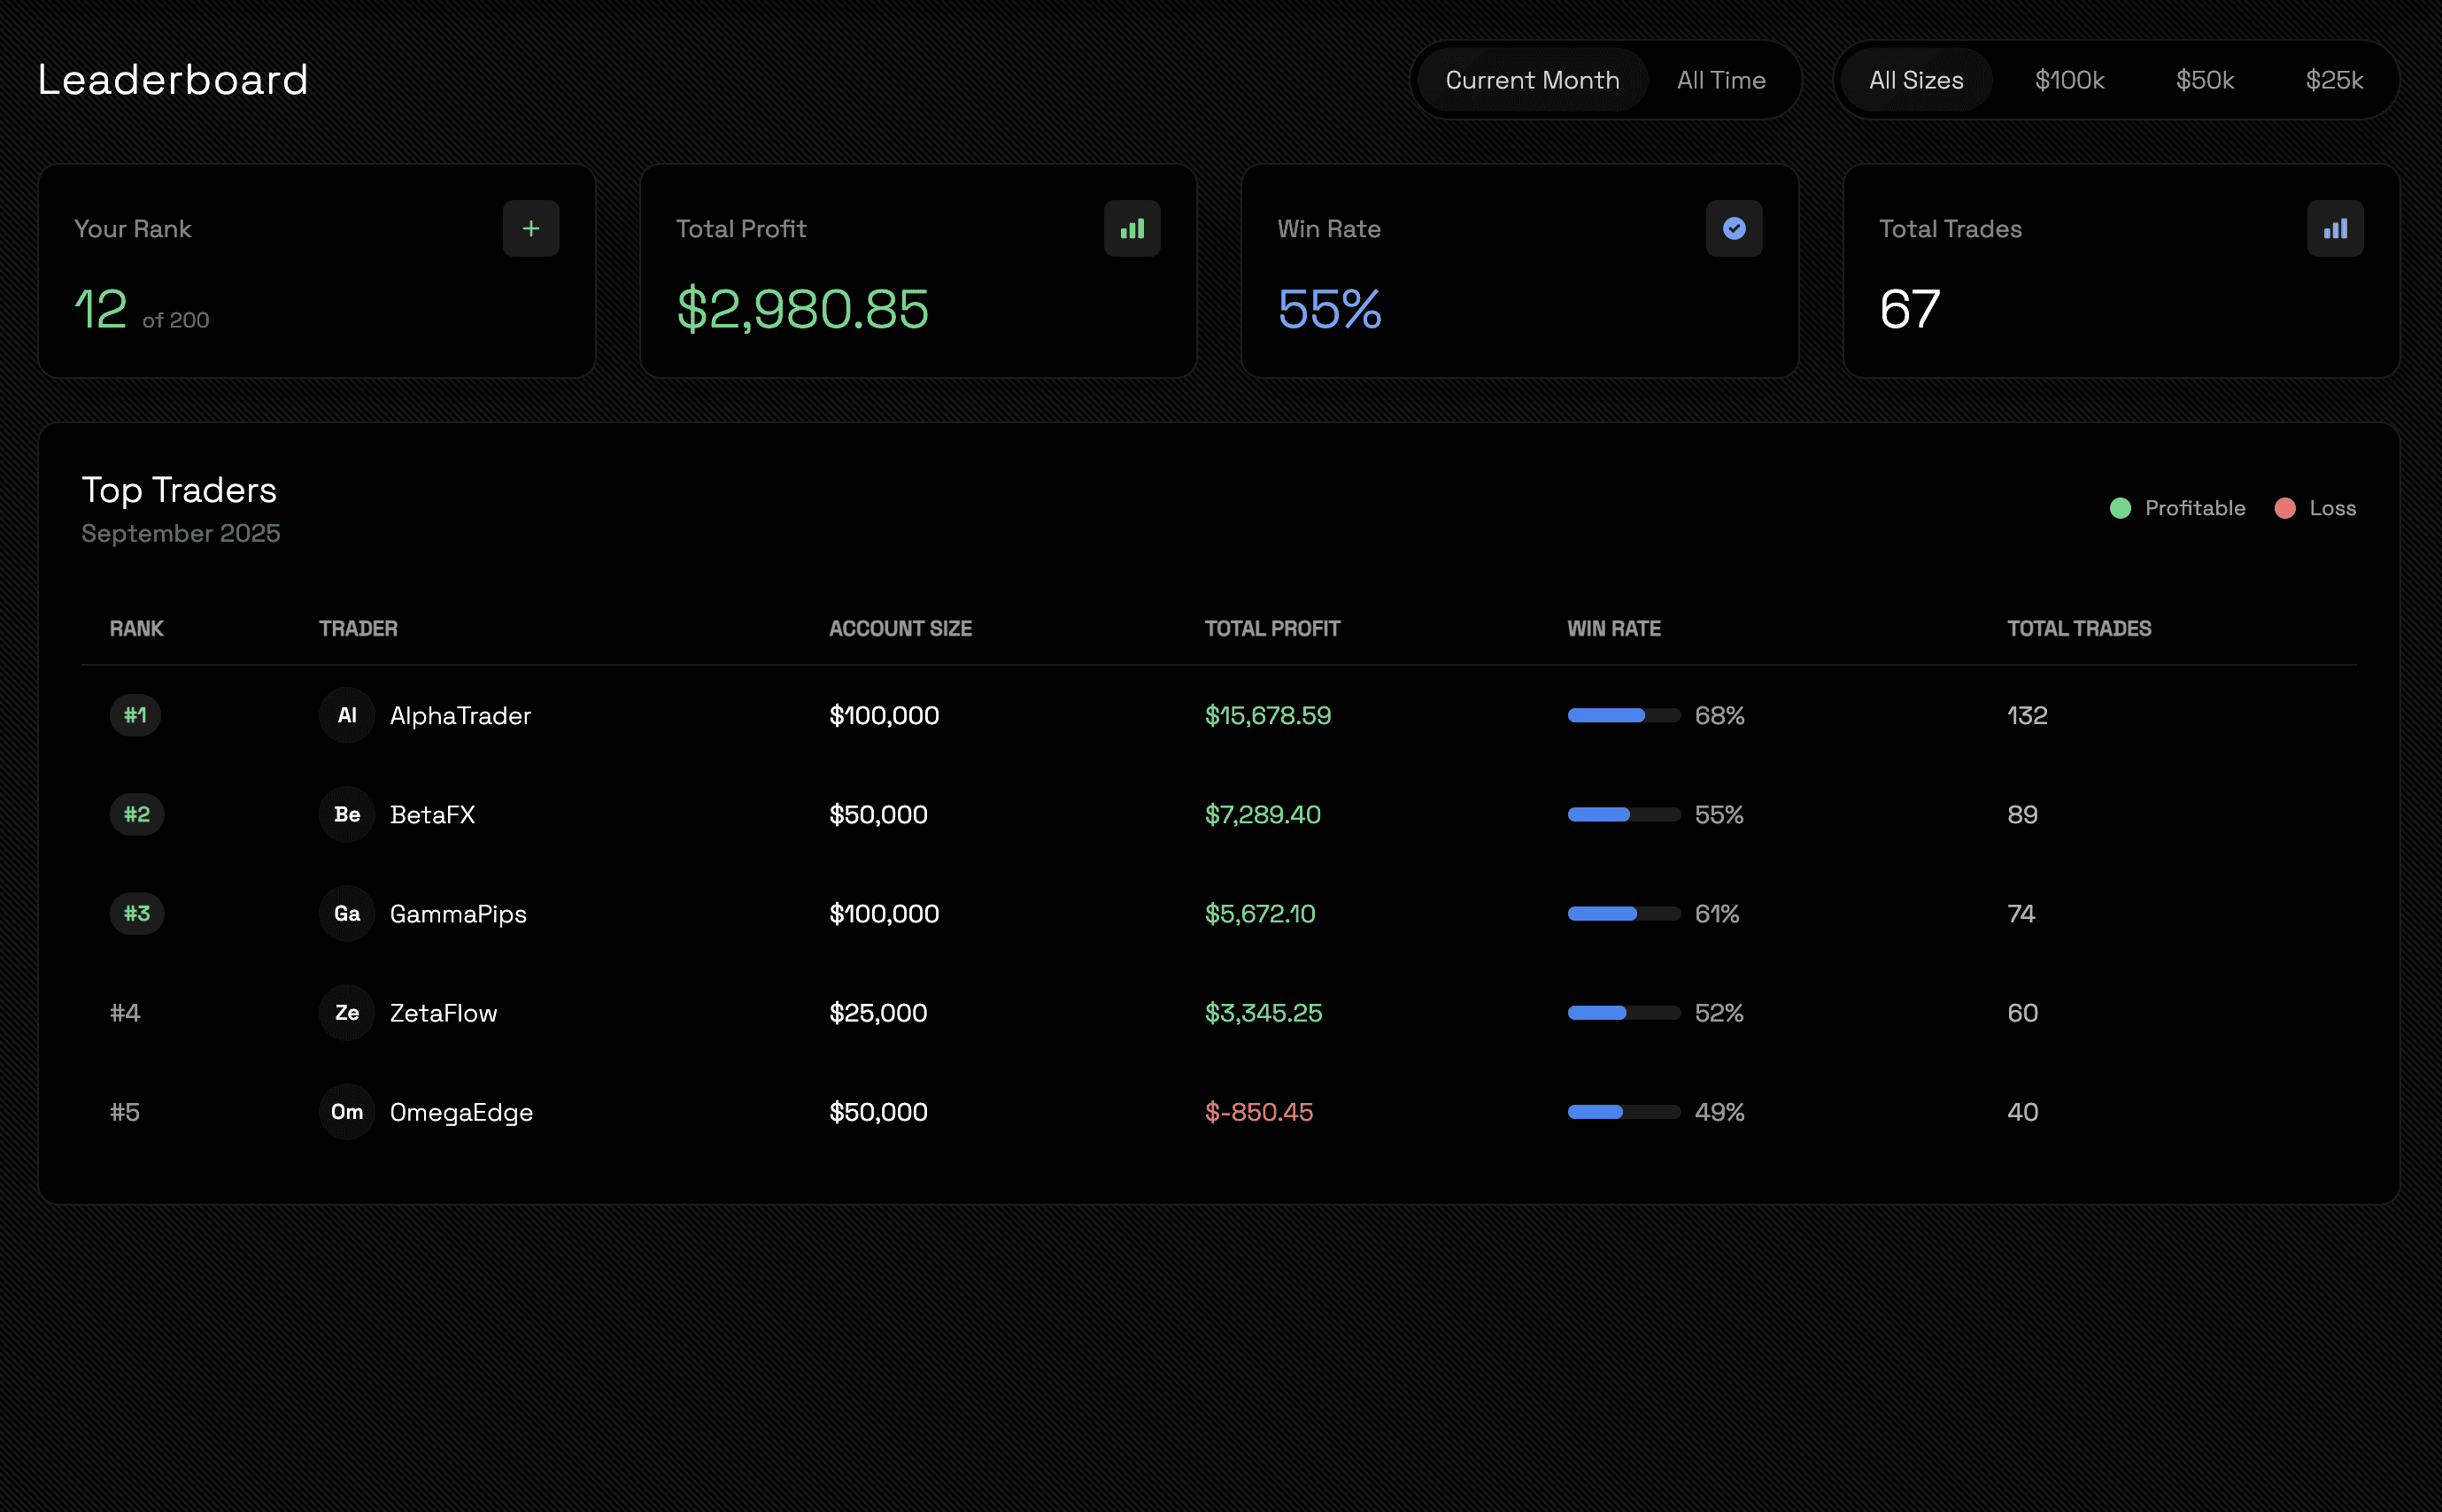
Task: Click ZetaFlow's 60 total trades value
Action: coord(2022,1012)
